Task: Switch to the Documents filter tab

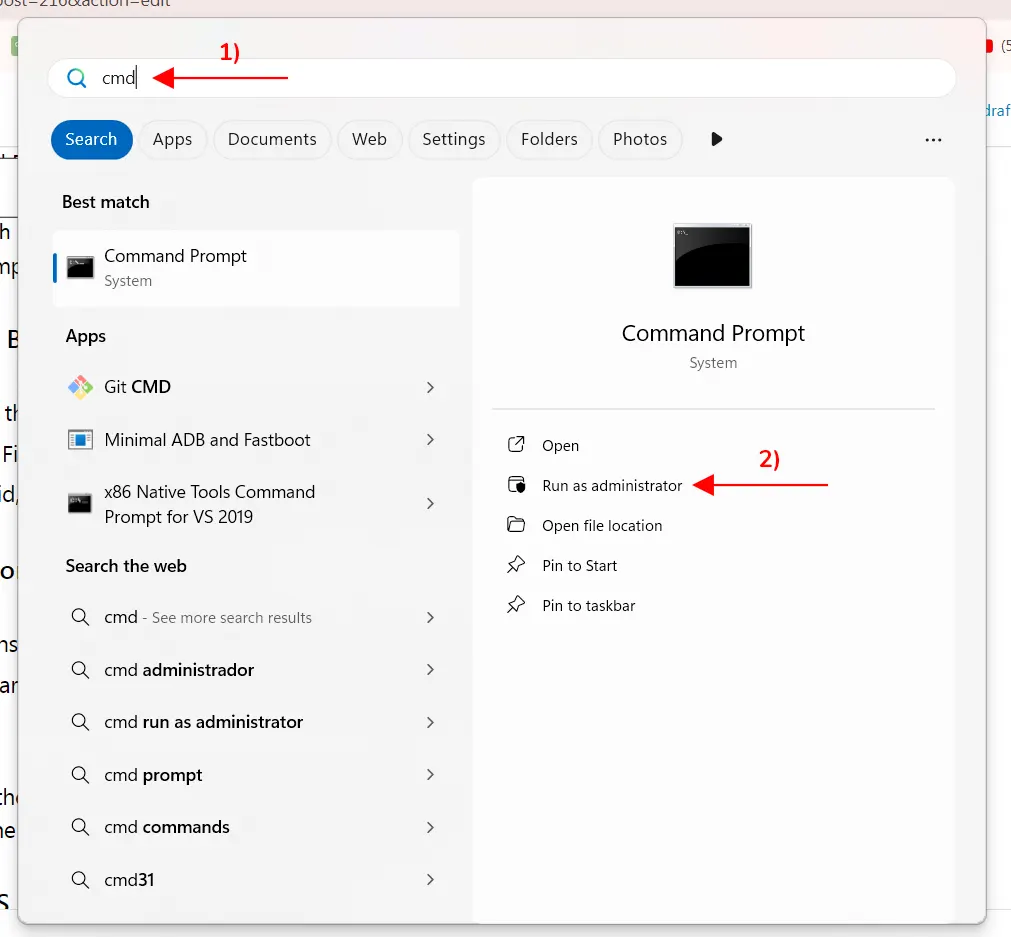Action: 272,140
